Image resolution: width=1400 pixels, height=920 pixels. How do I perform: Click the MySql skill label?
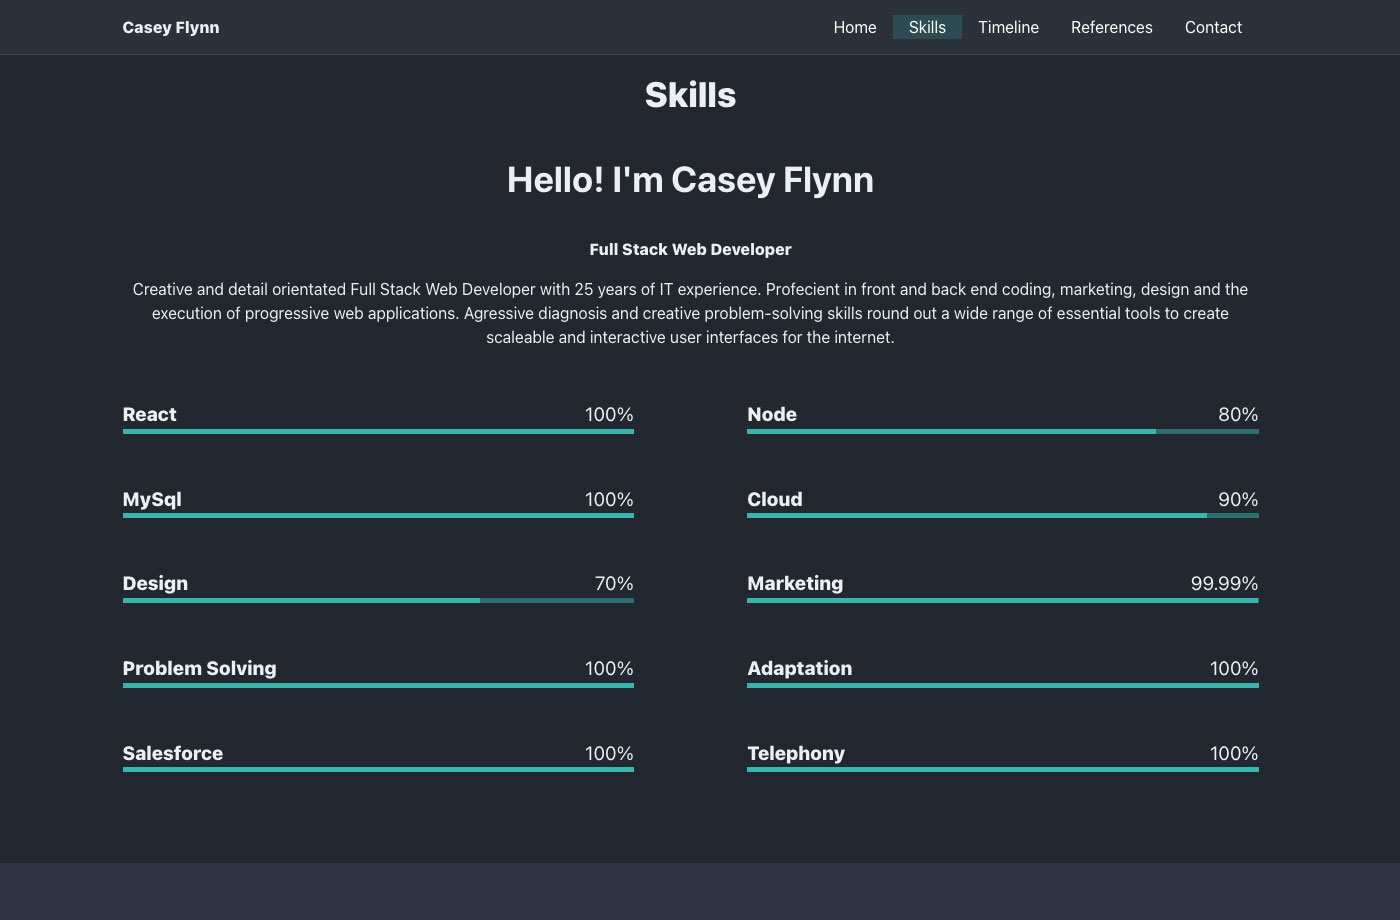[x=152, y=499]
